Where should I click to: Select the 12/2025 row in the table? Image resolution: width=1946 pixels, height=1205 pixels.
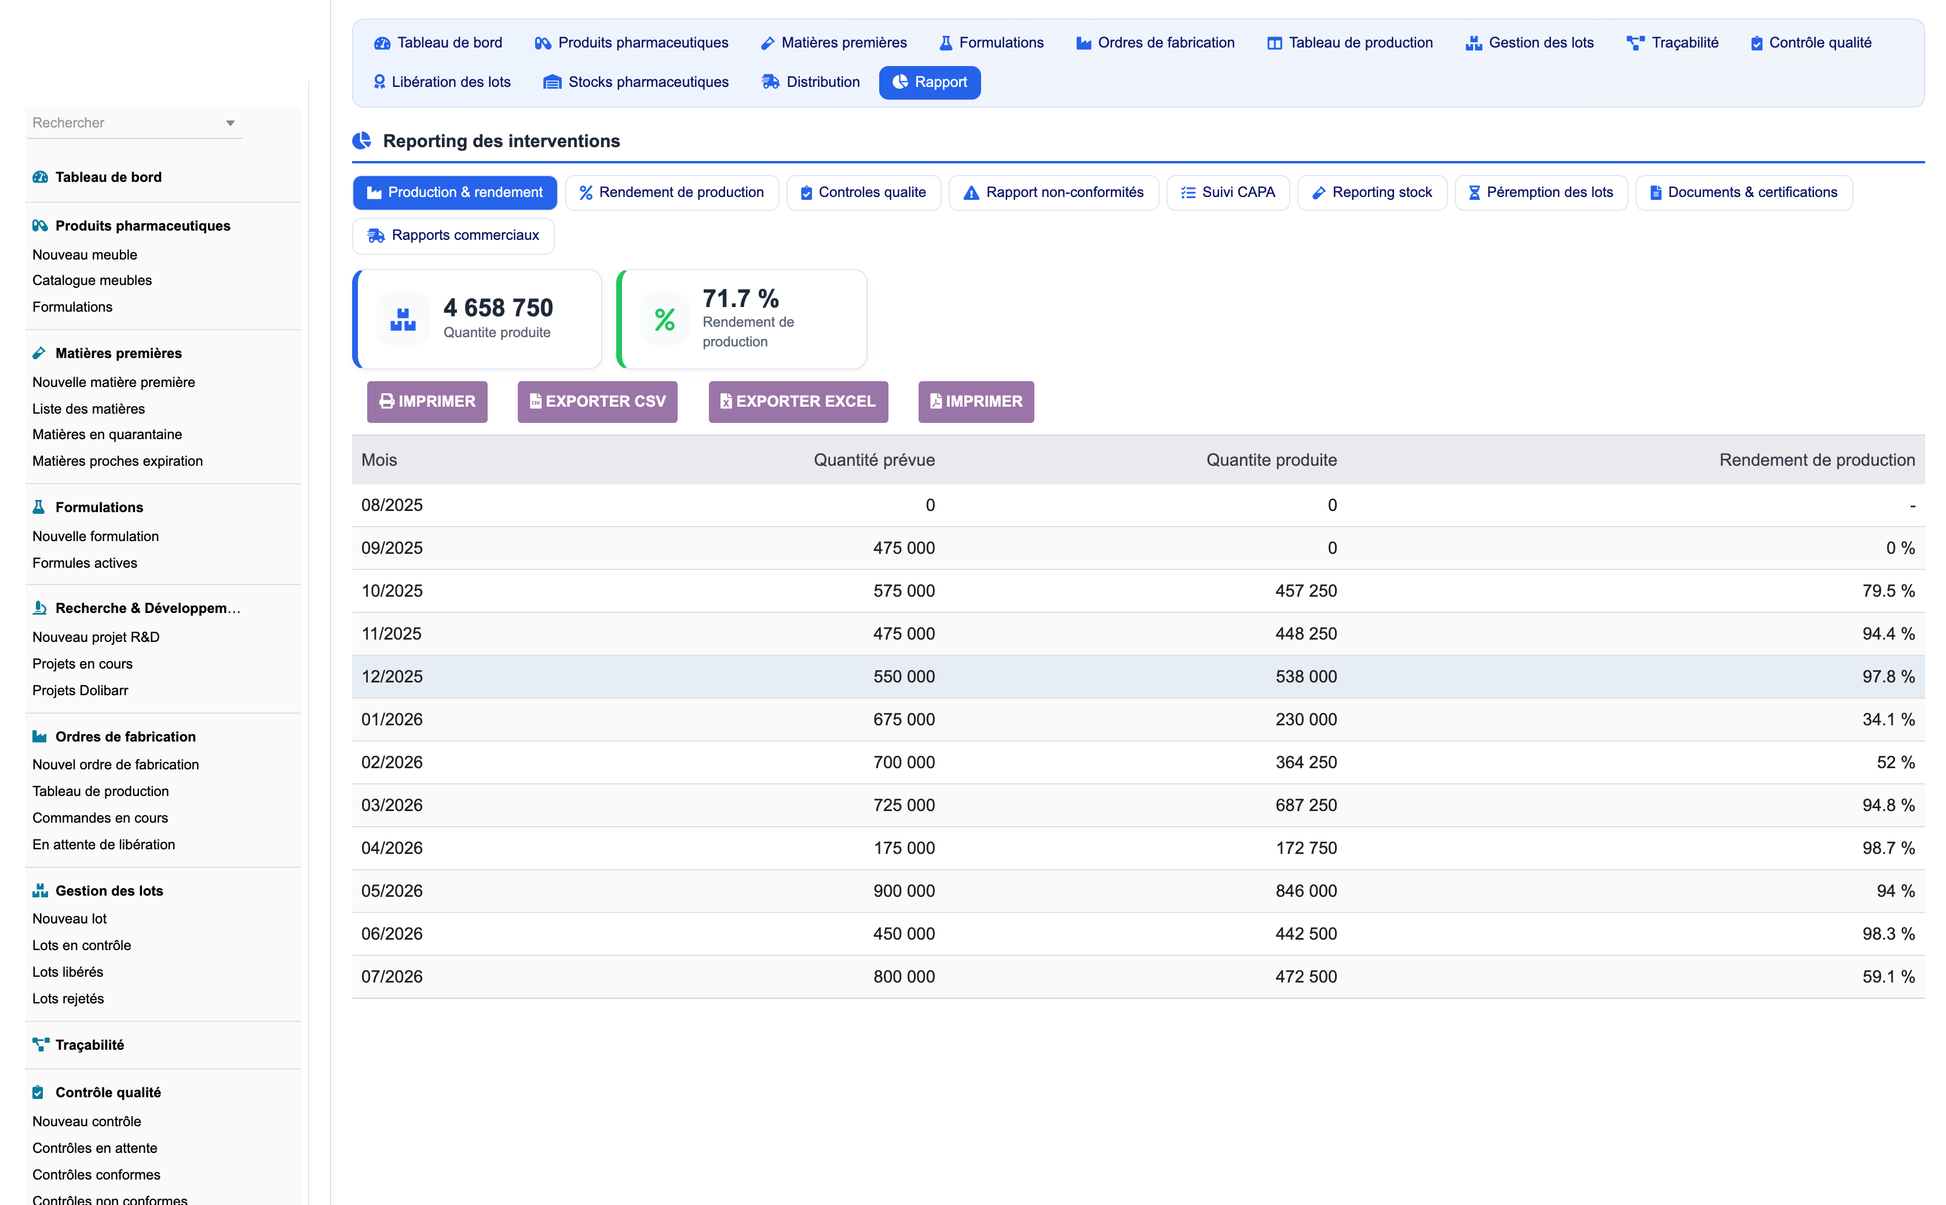click(1138, 676)
